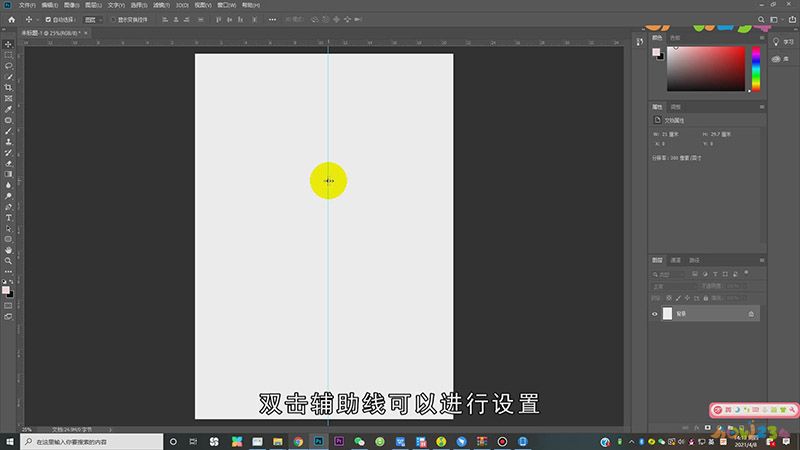Switch to the Channels tab
The width and height of the screenshot is (800, 450).
tap(676, 260)
